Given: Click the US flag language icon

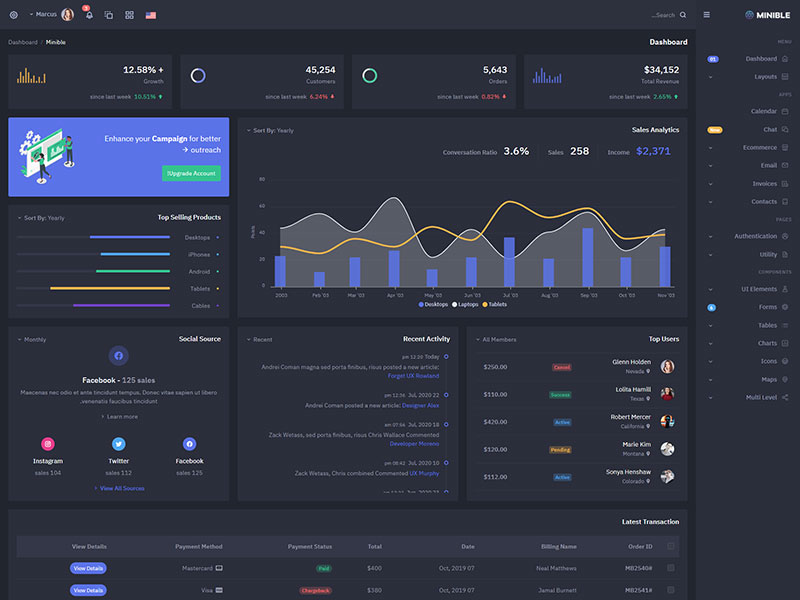Looking at the screenshot, I should click(151, 15).
